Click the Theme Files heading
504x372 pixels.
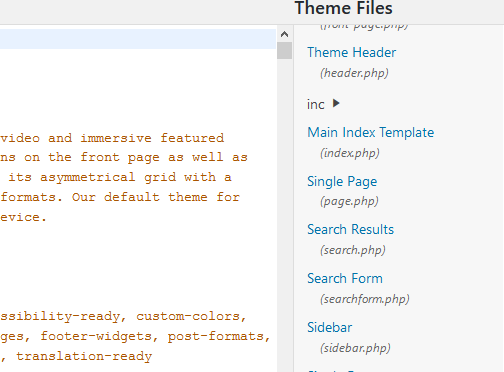pyautogui.click(x=344, y=8)
